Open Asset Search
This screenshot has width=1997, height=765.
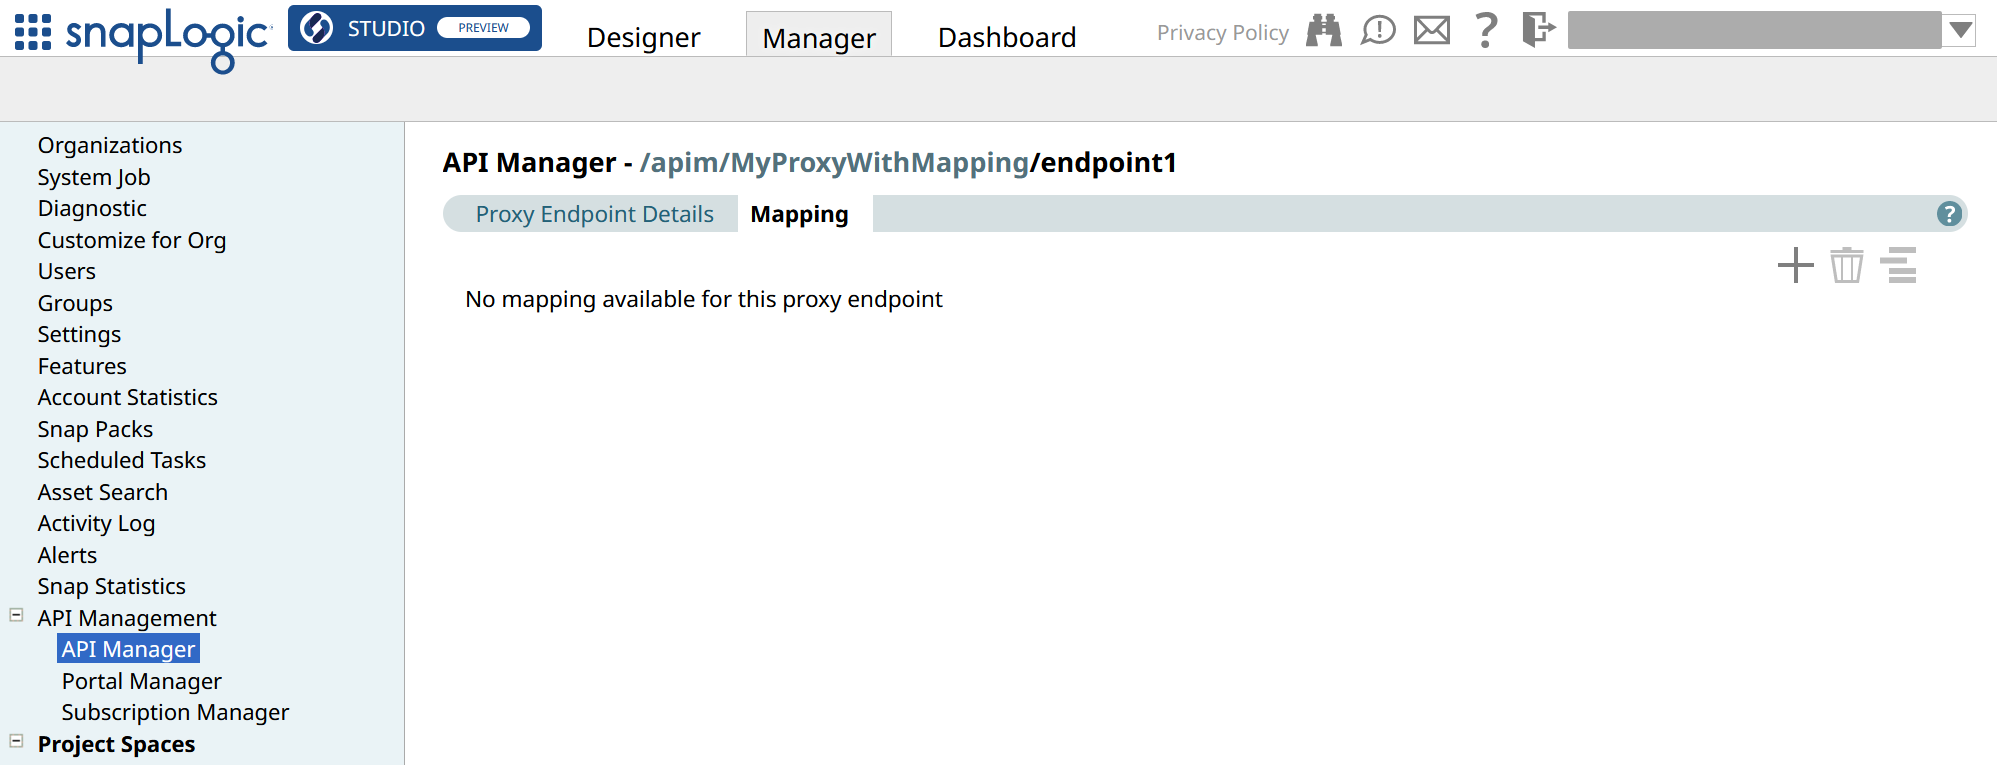(103, 492)
